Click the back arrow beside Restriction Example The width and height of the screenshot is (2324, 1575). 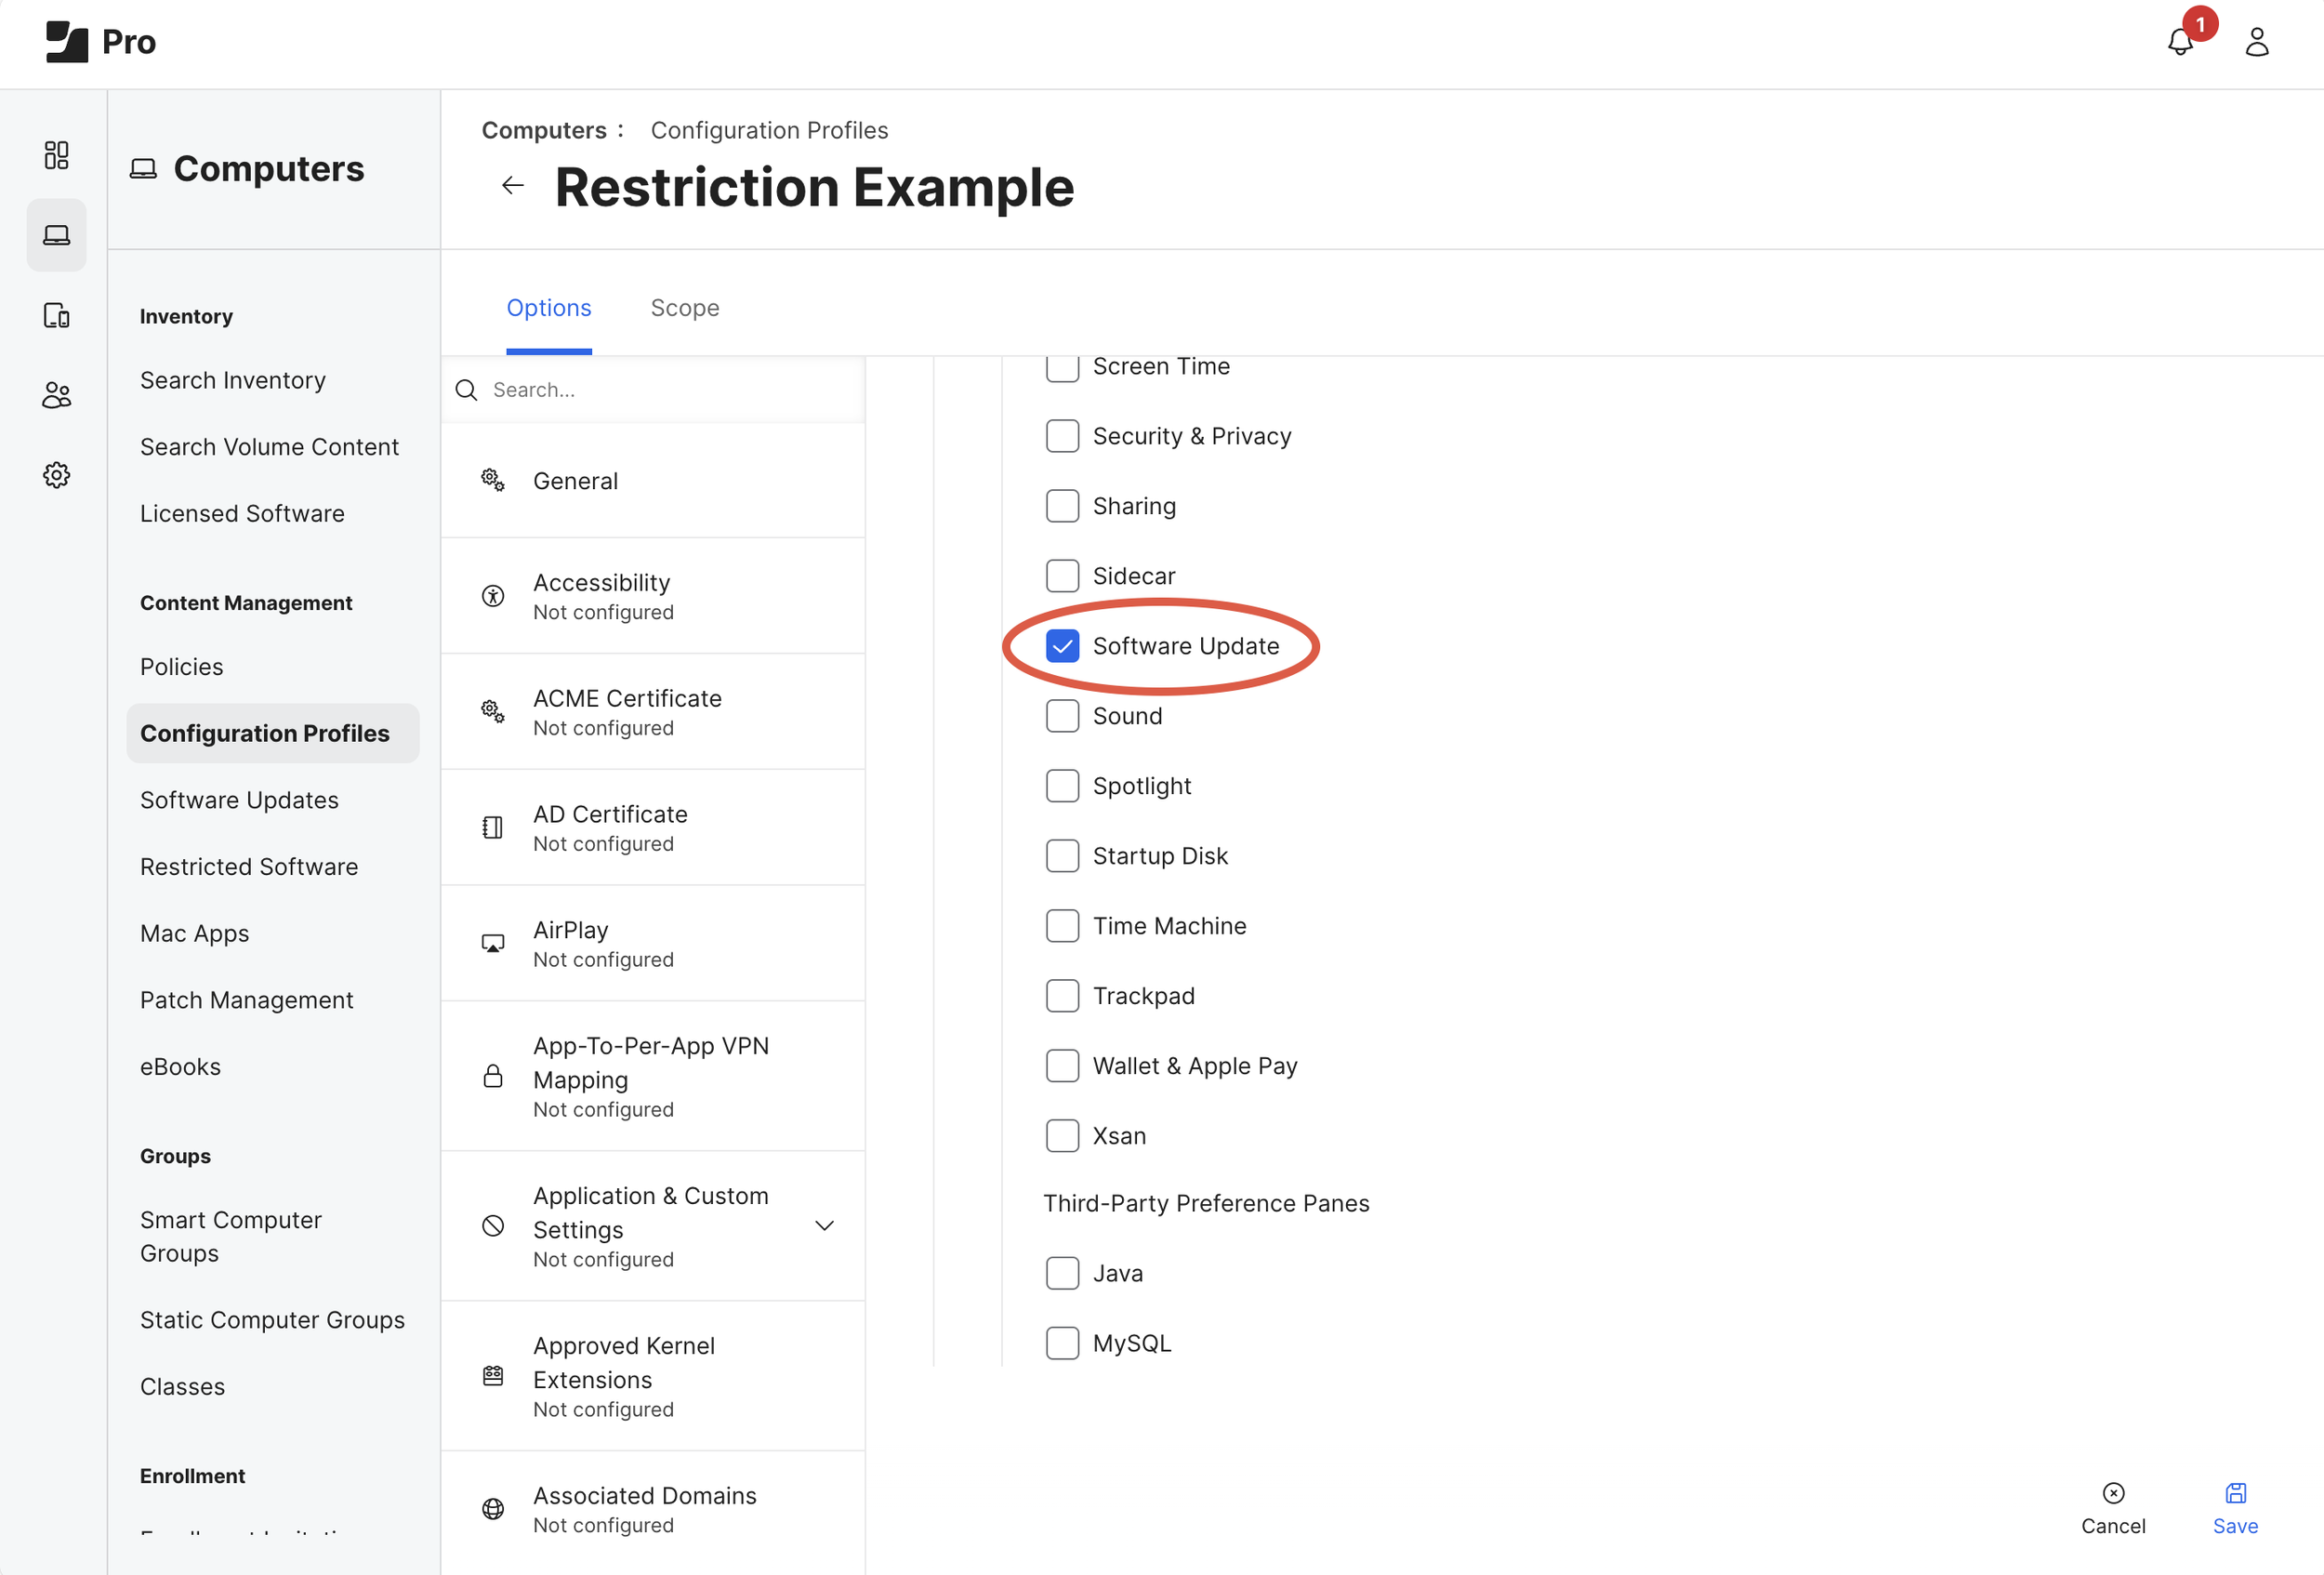pyautogui.click(x=513, y=186)
